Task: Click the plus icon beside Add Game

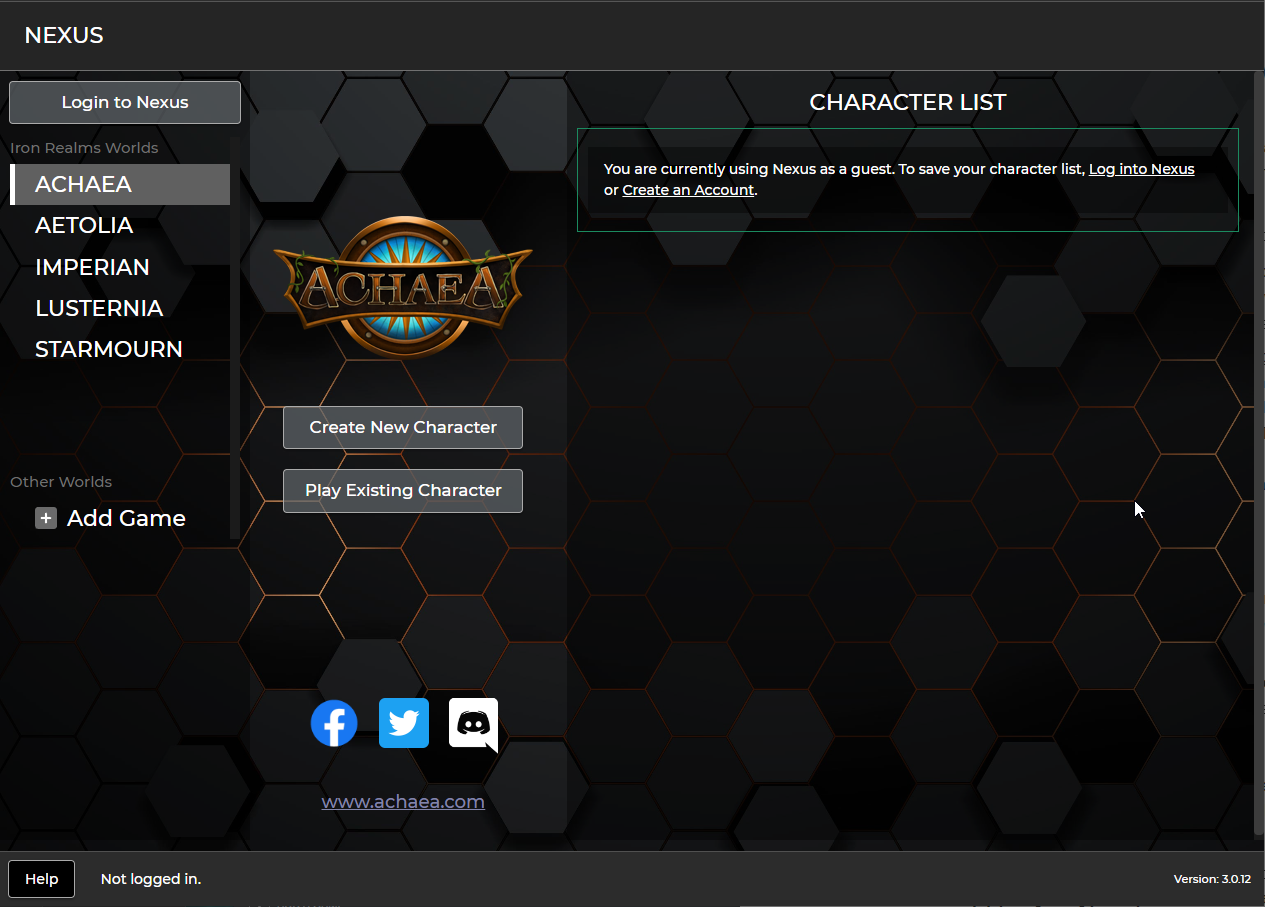Action: (x=46, y=518)
